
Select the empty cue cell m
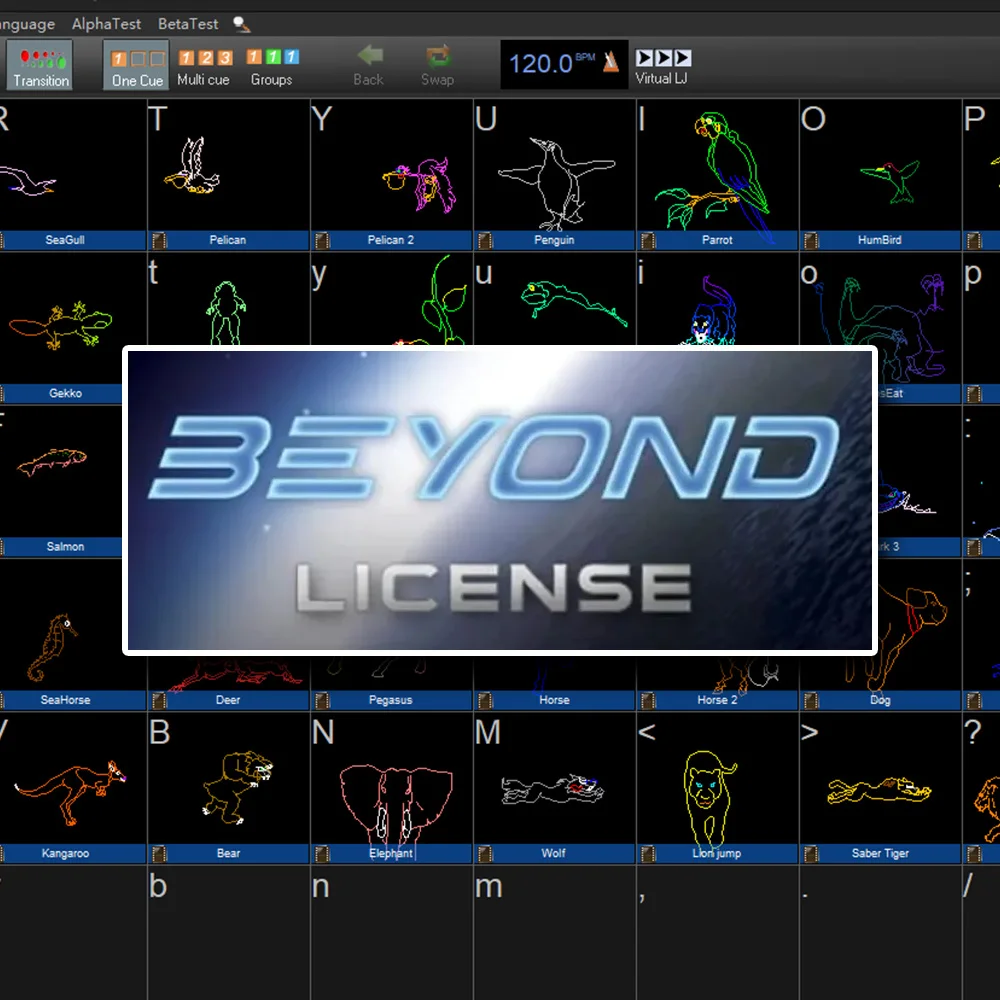[x=555, y=932]
